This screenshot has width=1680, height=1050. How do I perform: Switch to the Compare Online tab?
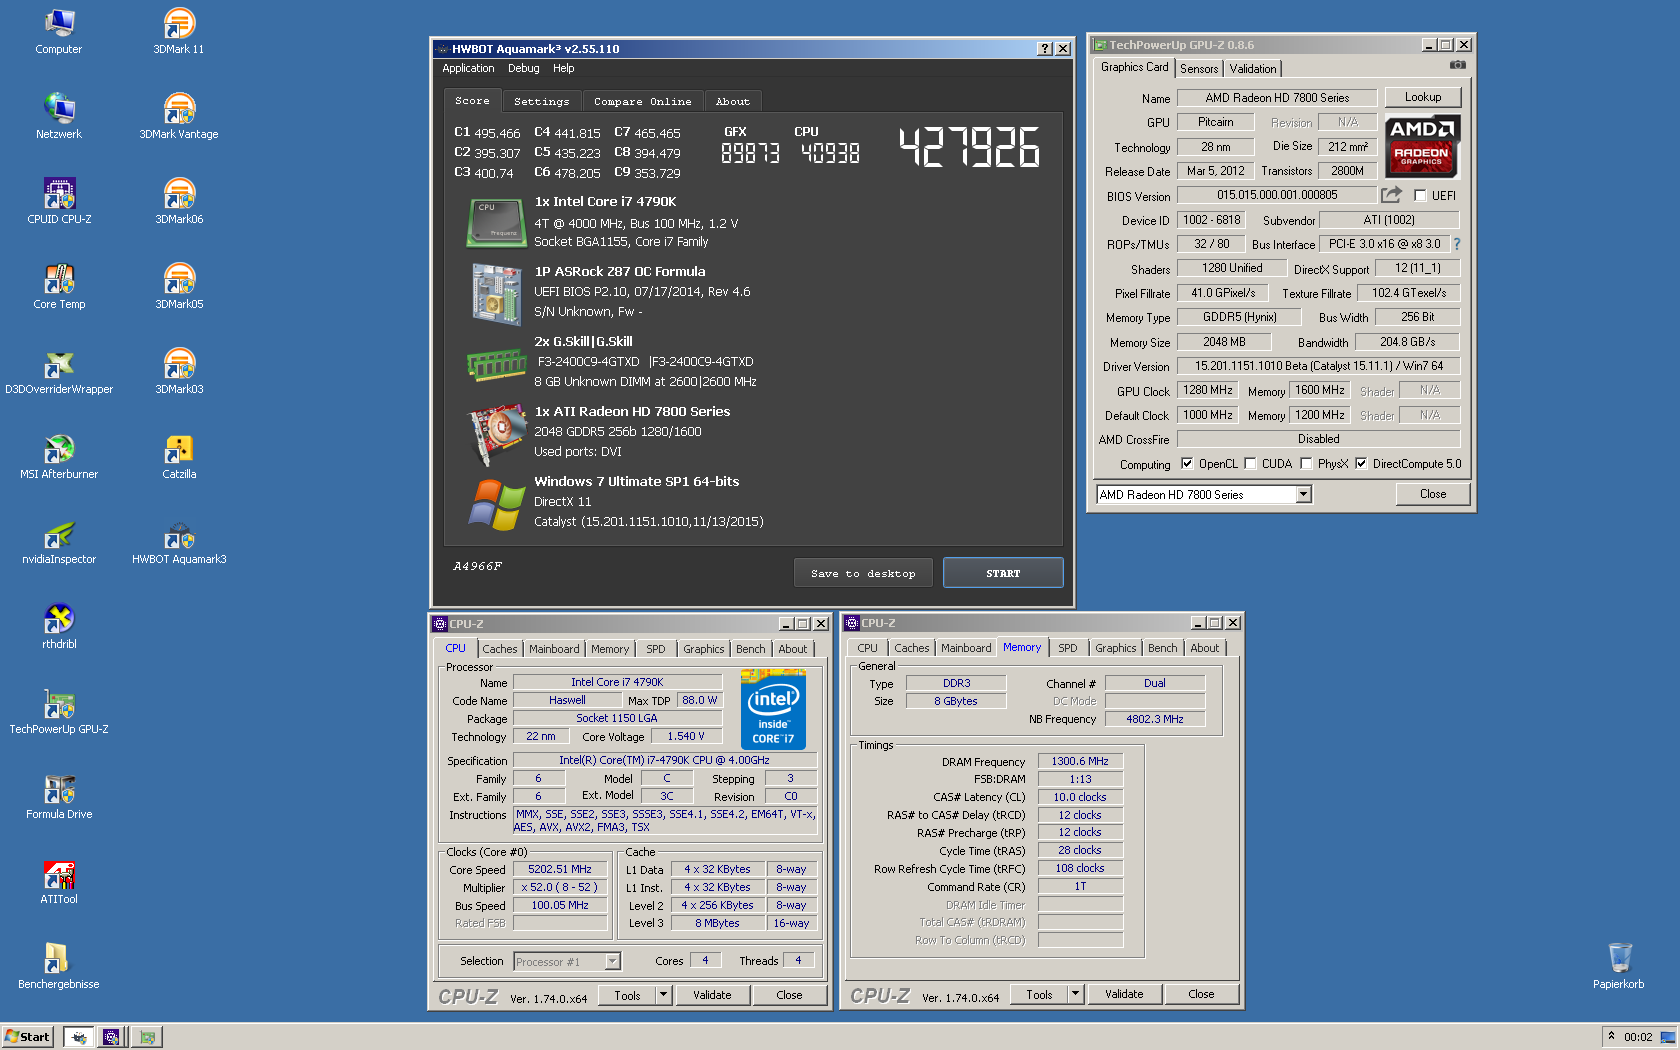(x=642, y=101)
